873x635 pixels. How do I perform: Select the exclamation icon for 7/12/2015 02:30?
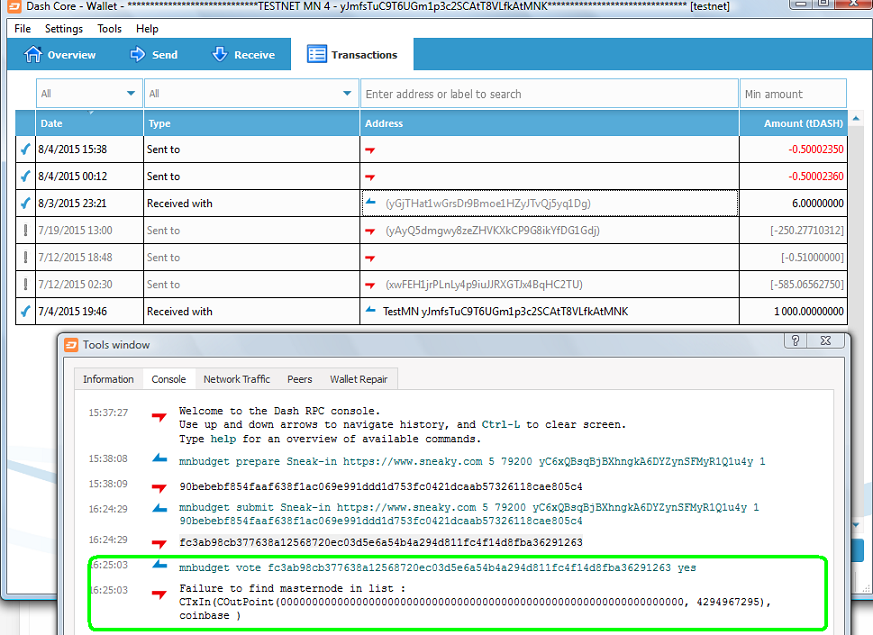pos(25,284)
